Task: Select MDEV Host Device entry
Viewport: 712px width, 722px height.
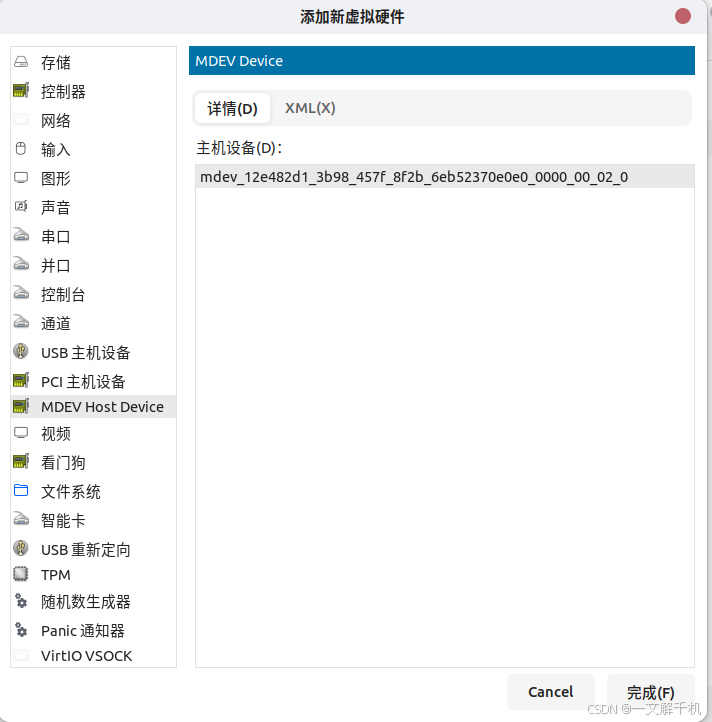Action: 93,407
